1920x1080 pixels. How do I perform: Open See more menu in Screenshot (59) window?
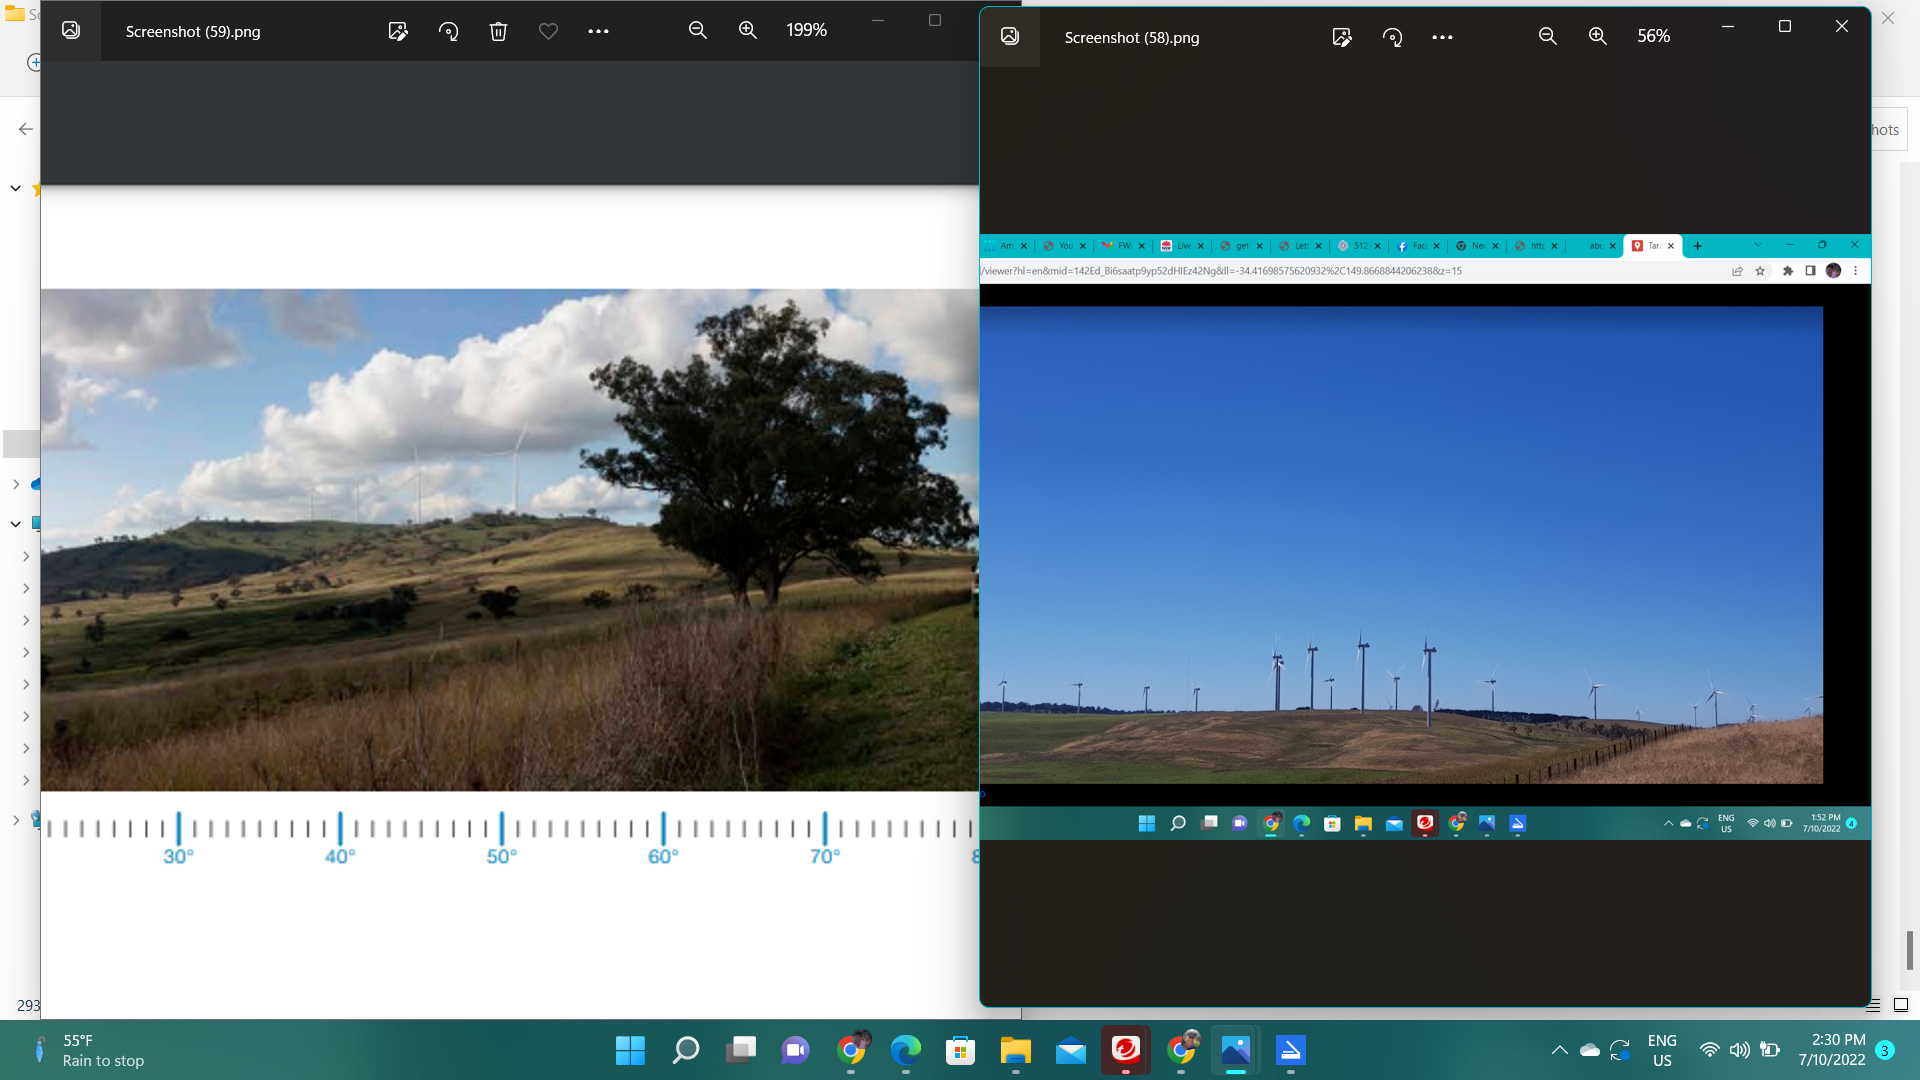pos(598,31)
